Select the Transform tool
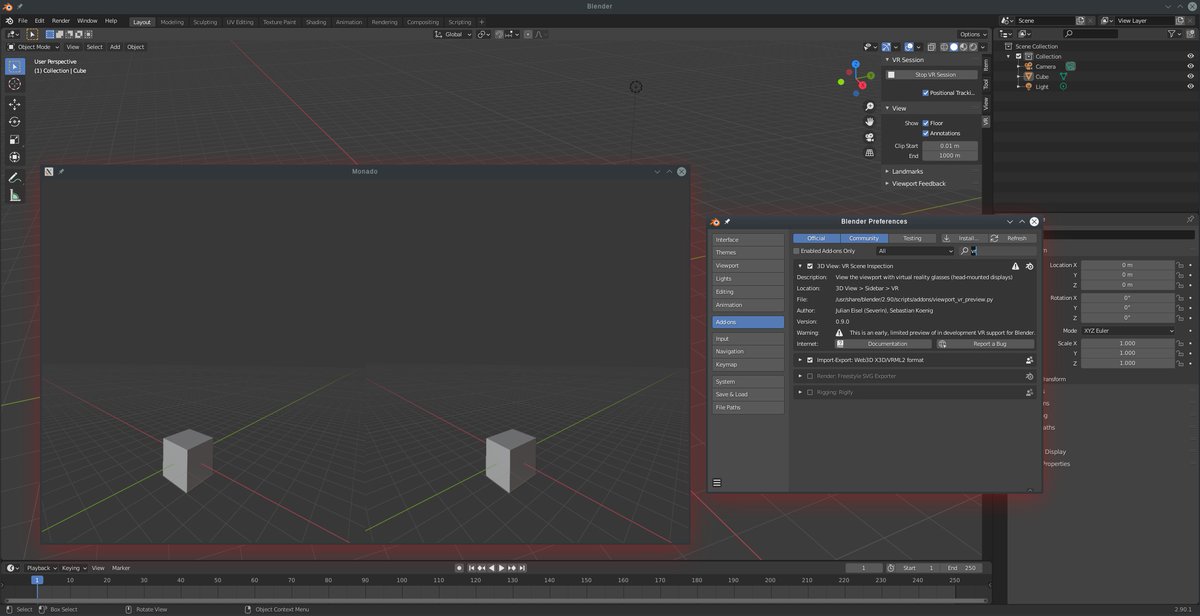 click(x=15, y=158)
